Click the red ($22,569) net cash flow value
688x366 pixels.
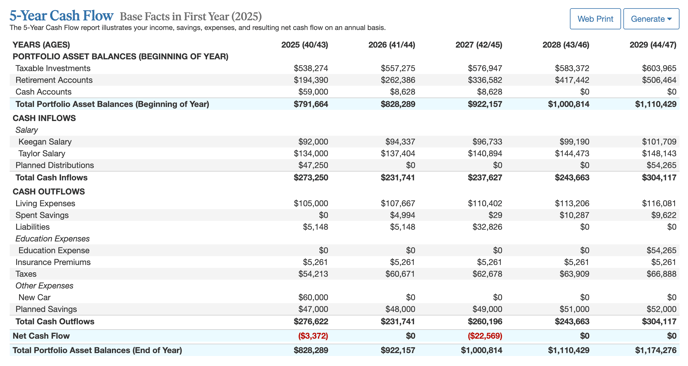pos(485,336)
